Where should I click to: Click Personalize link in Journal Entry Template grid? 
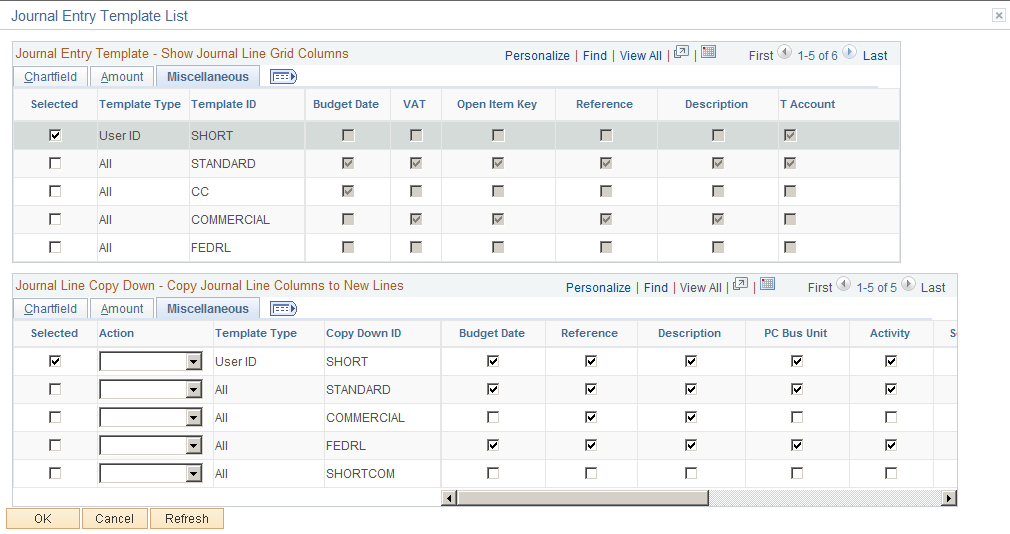pyautogui.click(x=537, y=56)
